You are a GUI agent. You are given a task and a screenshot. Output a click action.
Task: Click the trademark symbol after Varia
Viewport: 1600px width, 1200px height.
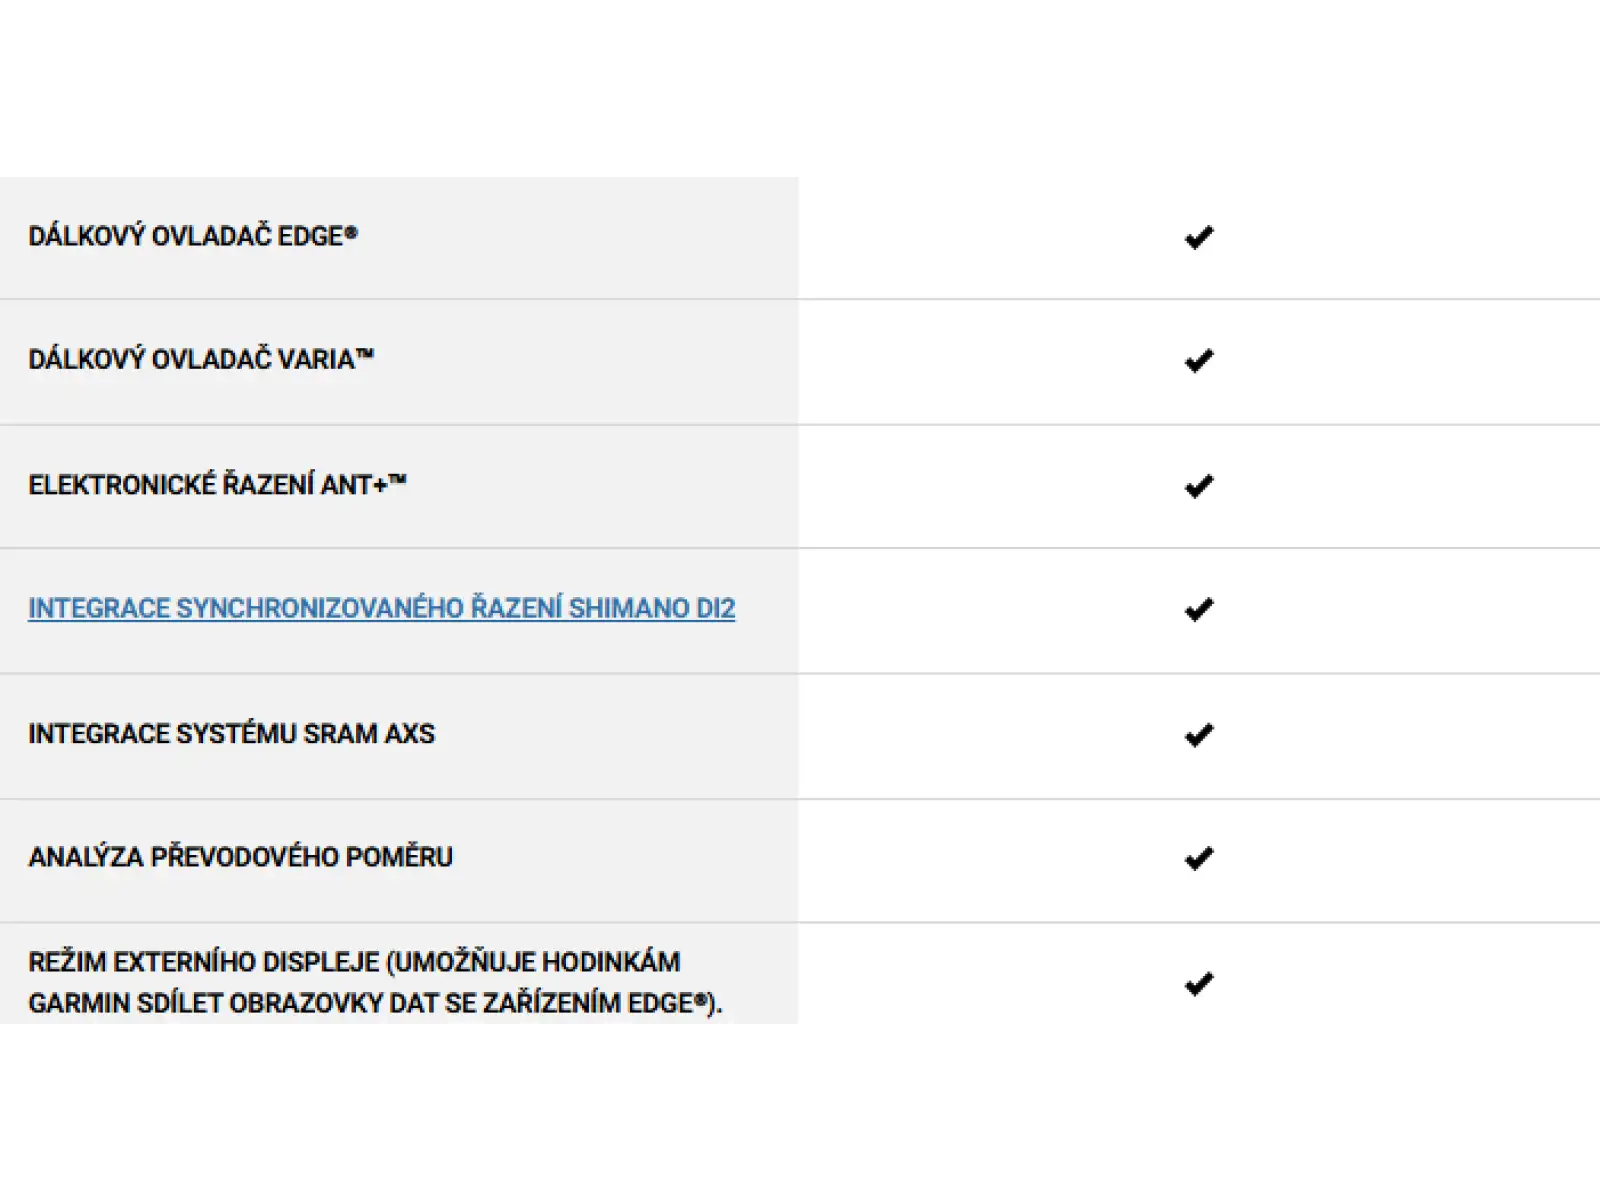365,354
